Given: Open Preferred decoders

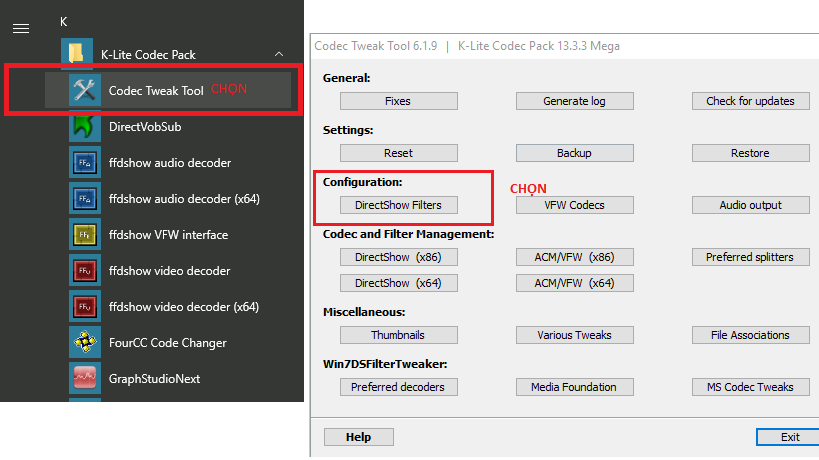Looking at the screenshot, I should point(399,387).
